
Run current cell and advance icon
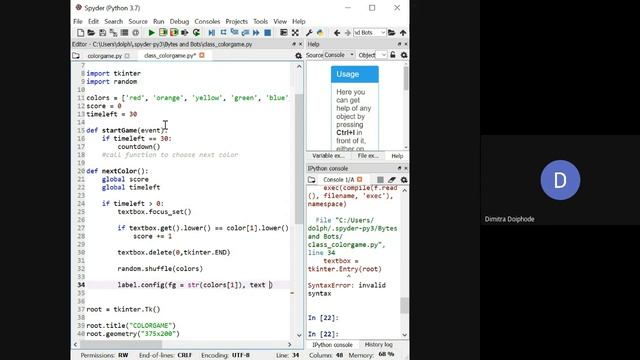[x=174, y=33]
